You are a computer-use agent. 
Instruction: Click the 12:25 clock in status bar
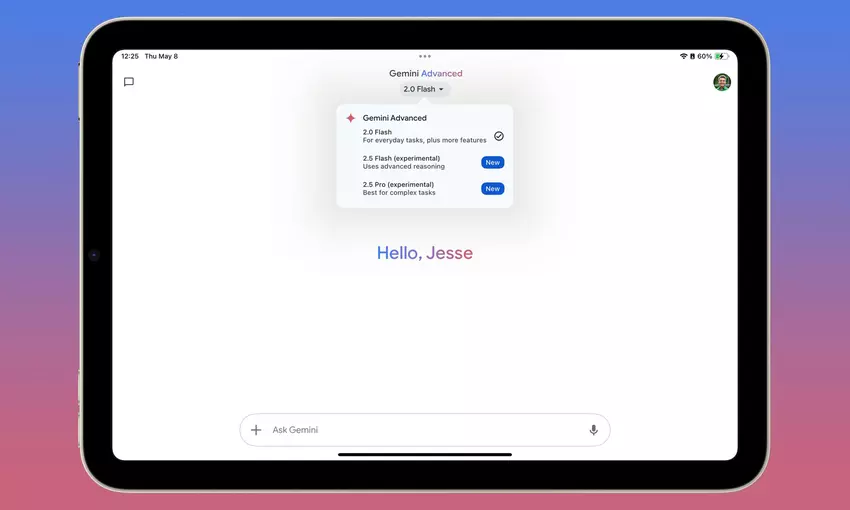point(130,56)
